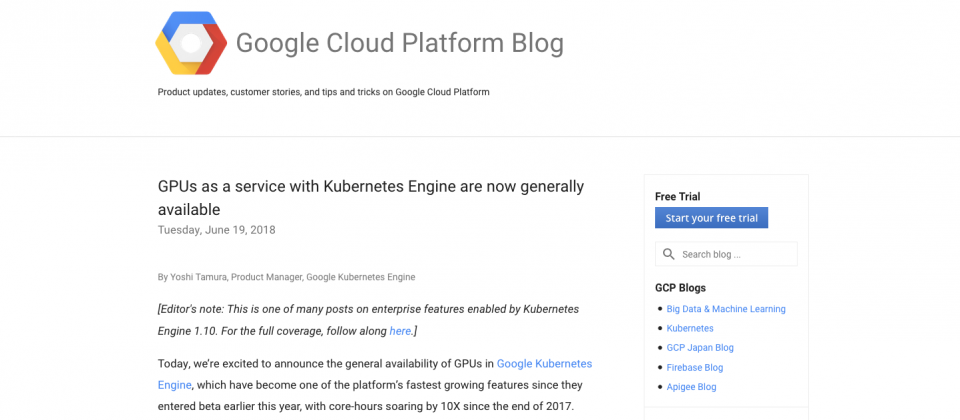Image resolution: width=960 pixels, height=420 pixels.
Task: Click the Google Cloud Platform hexagon logo
Action: pyautogui.click(x=191, y=43)
